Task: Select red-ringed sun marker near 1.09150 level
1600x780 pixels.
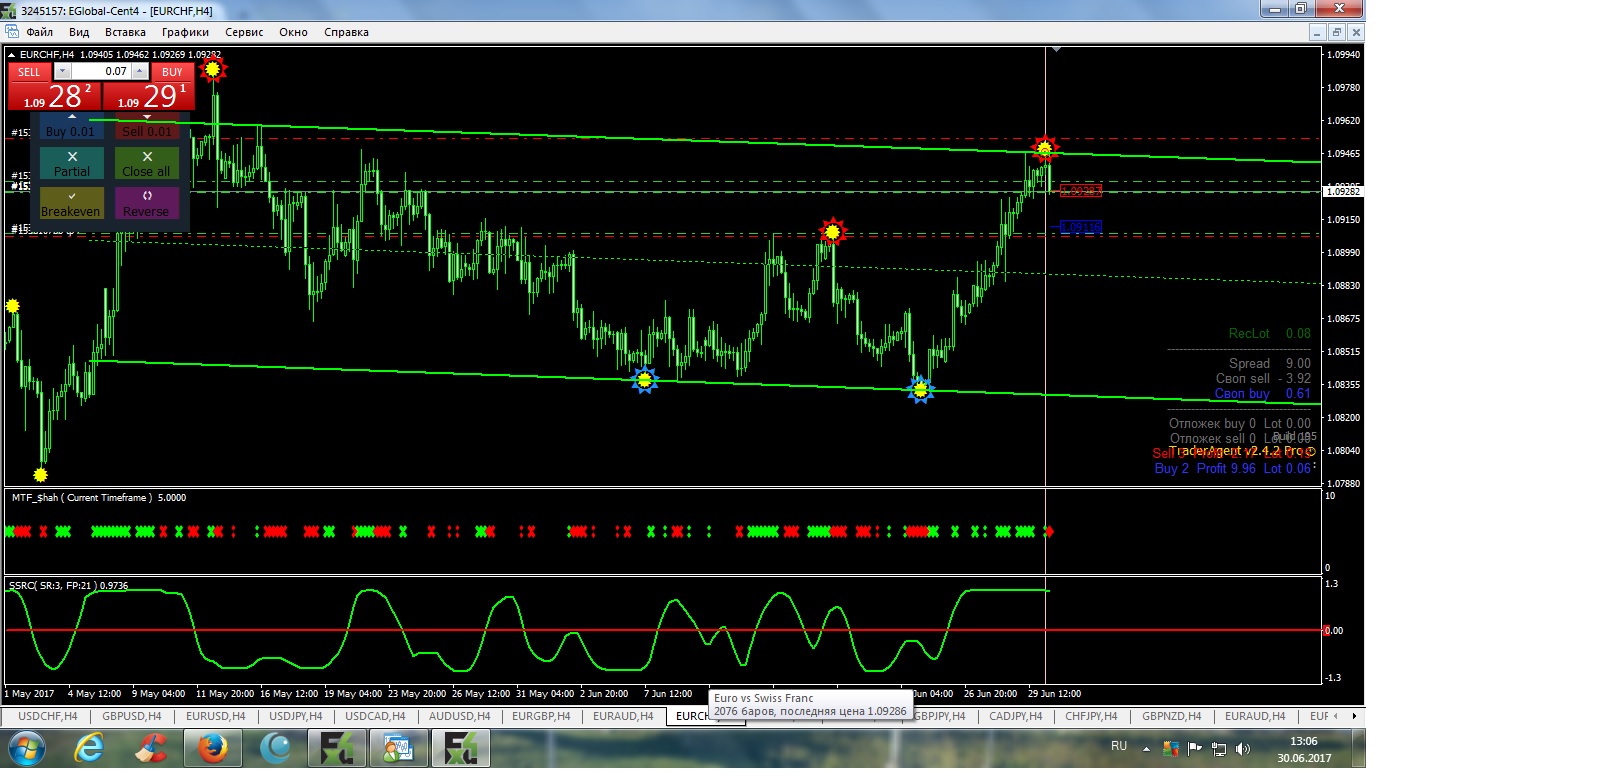Action: point(832,231)
